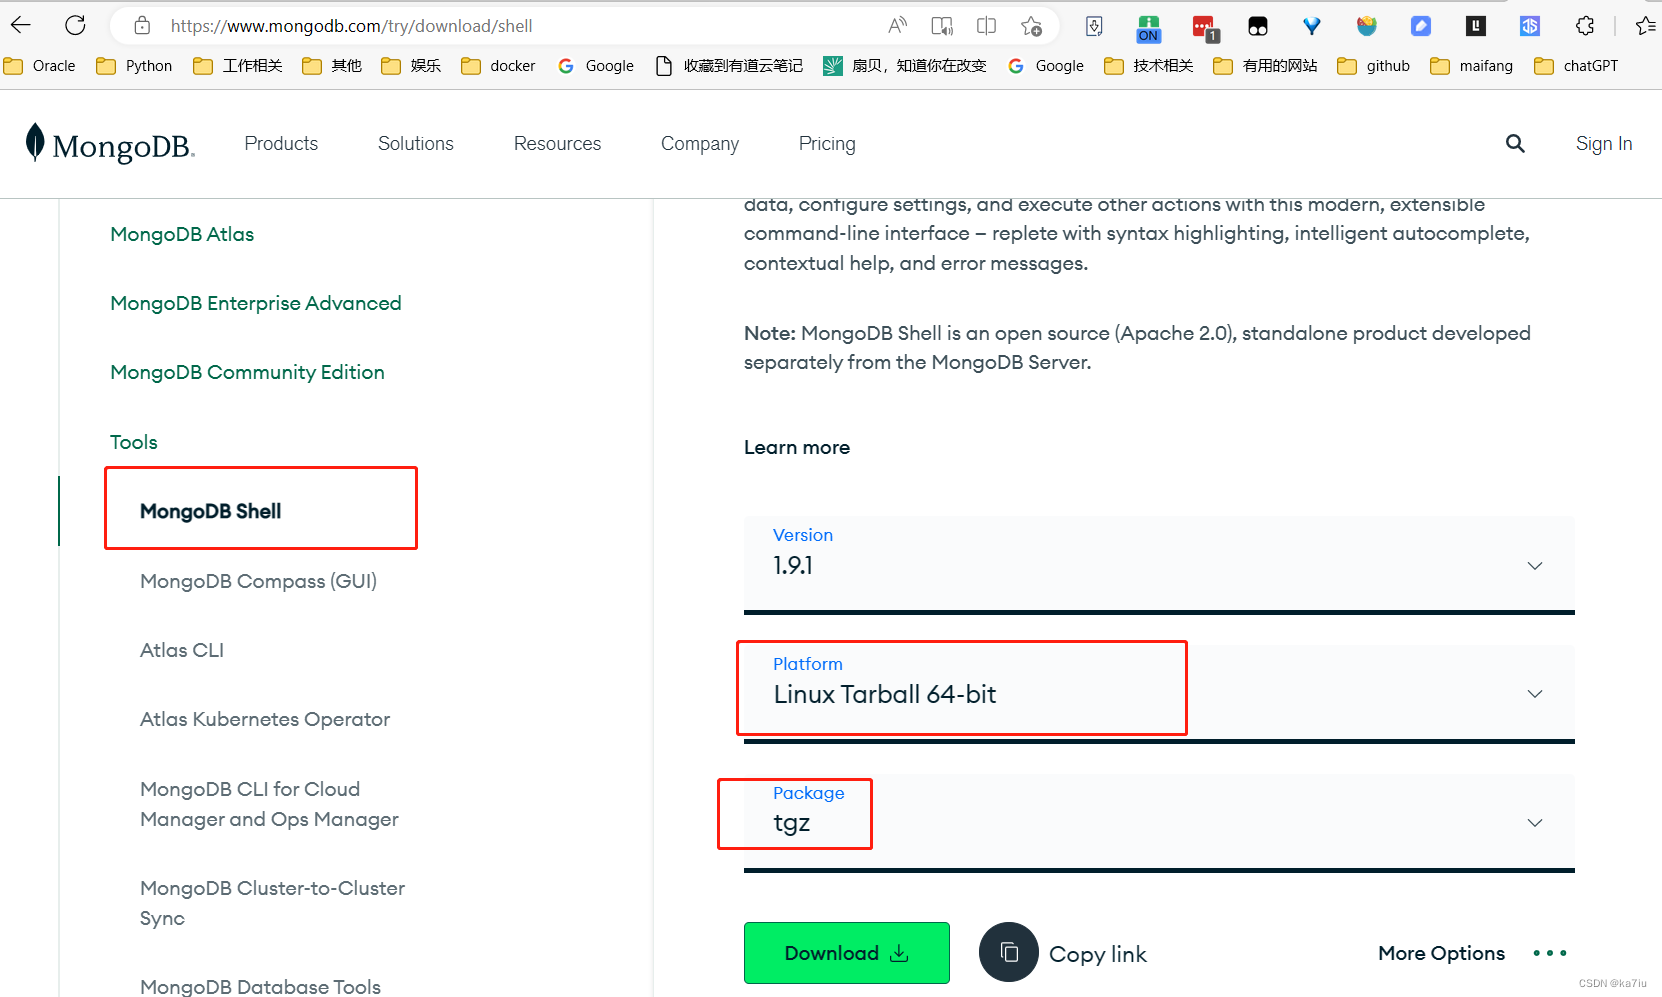Image resolution: width=1662 pixels, height=997 pixels.
Task: Refresh the page
Action: (75, 25)
